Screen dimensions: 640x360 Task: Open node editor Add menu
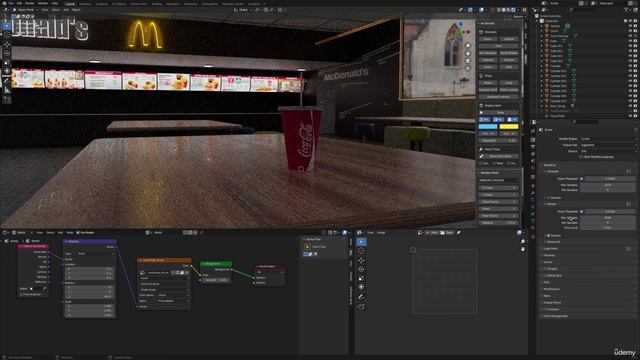[x=60, y=233]
